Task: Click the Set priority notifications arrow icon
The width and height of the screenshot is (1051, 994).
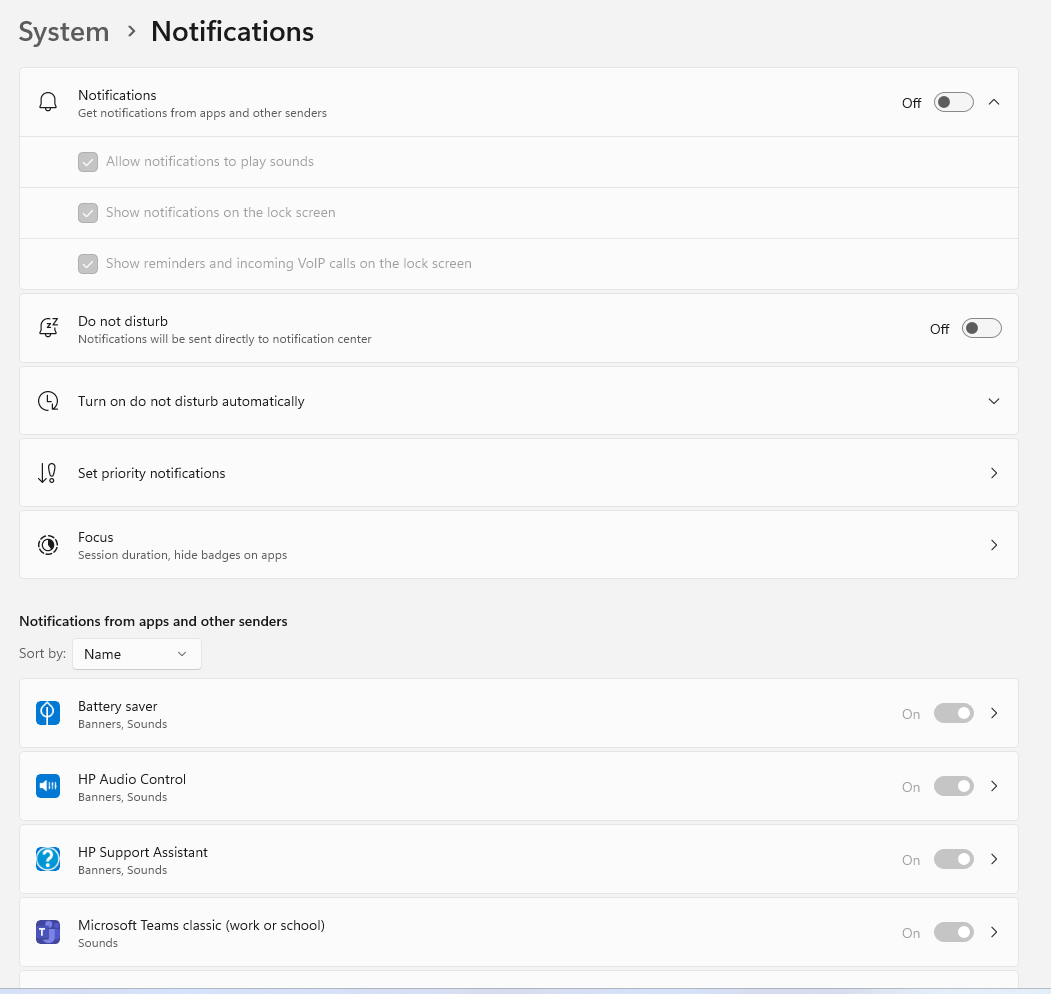Action: coord(48,473)
